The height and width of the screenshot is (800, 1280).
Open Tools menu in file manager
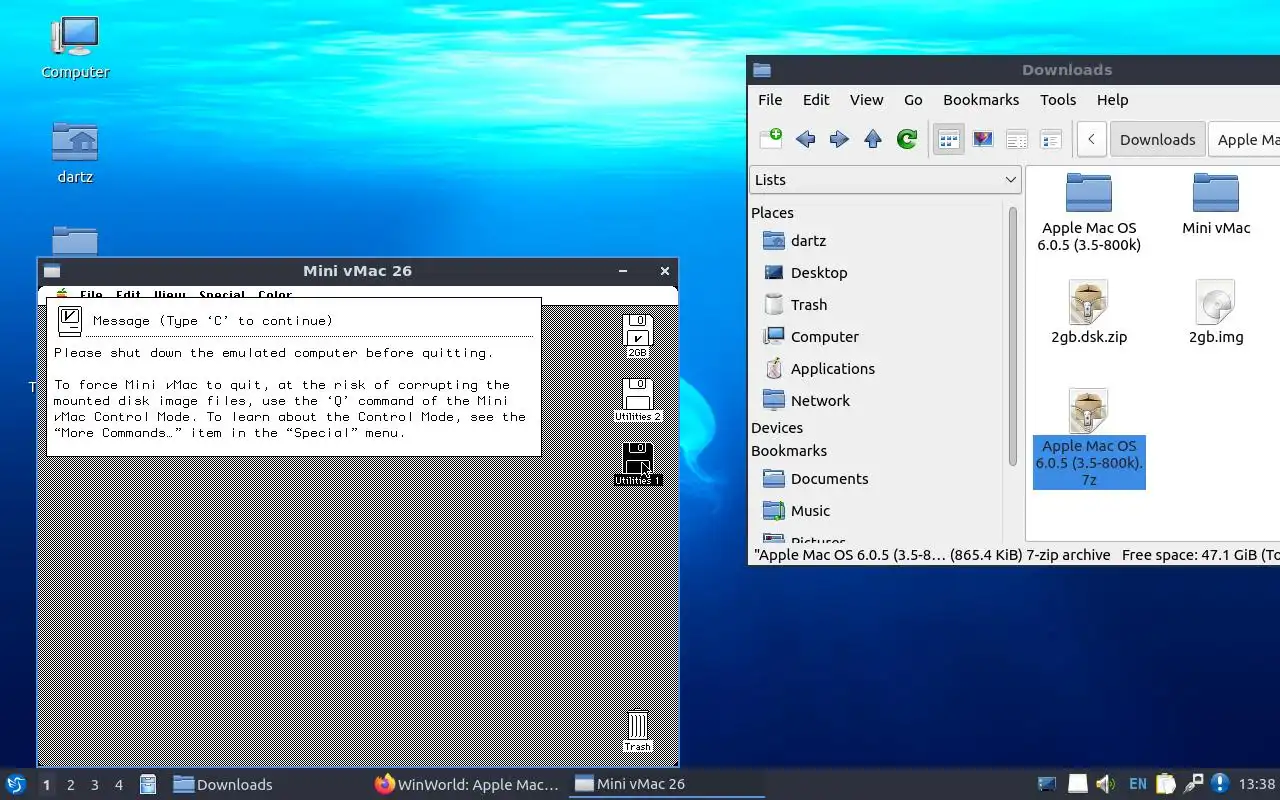tap(1058, 99)
